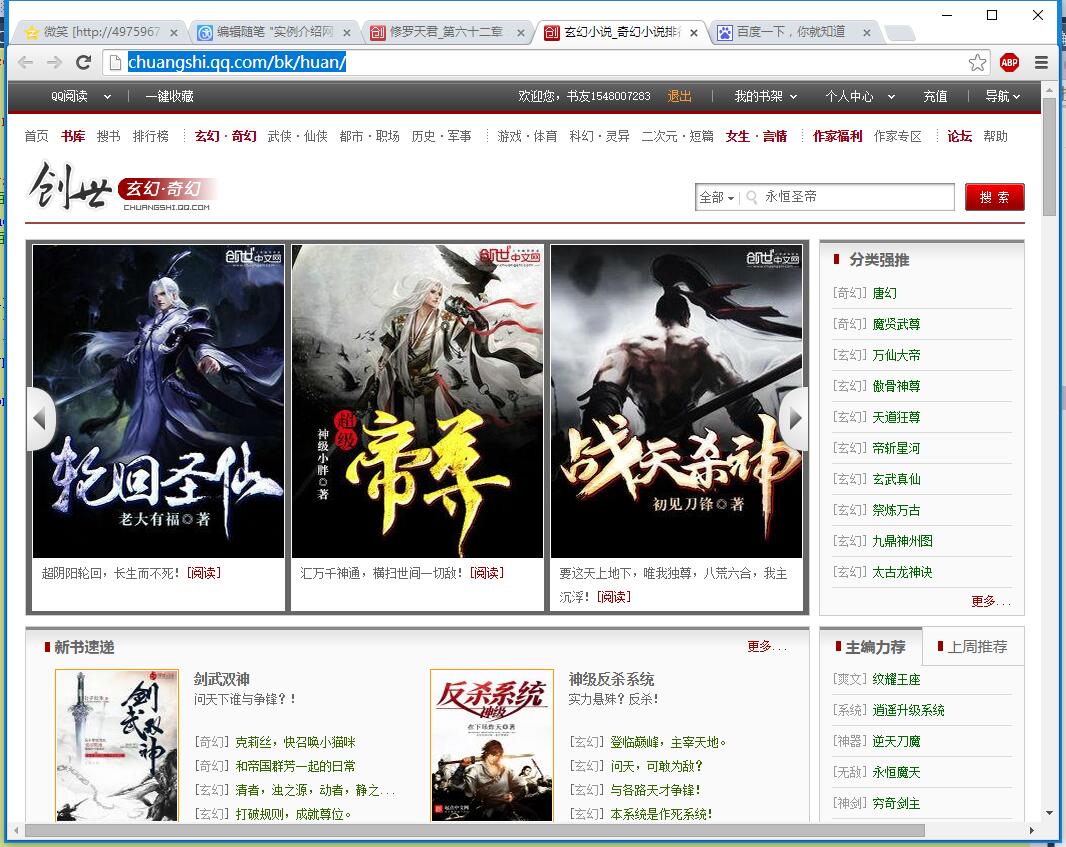This screenshot has width=1066, height=847.
Task: Click the search input field
Action: coord(855,198)
